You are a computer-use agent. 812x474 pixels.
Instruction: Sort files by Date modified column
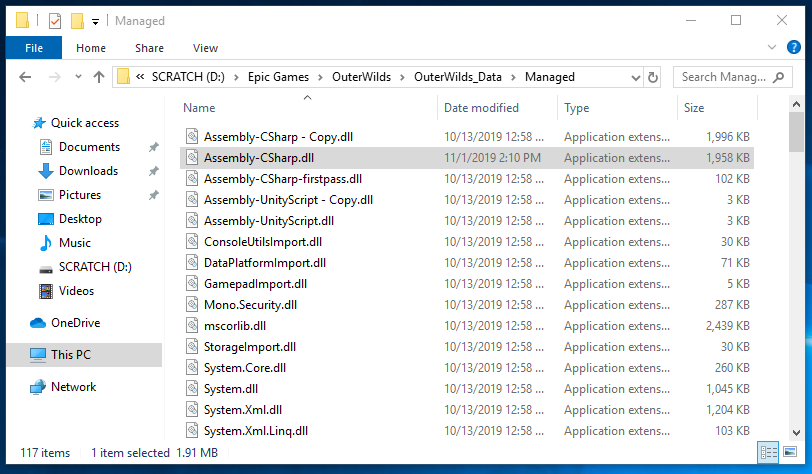click(x=481, y=108)
